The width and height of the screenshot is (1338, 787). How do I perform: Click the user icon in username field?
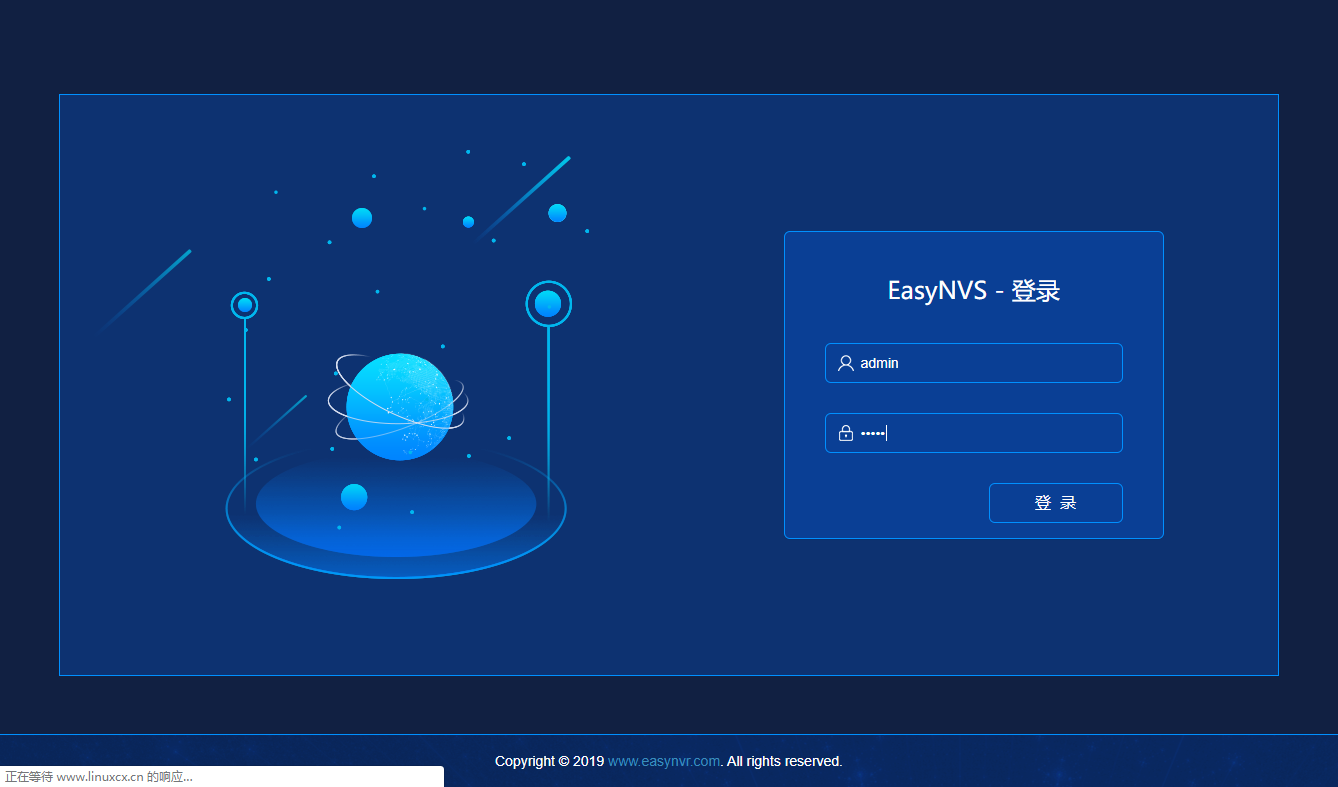pyautogui.click(x=846, y=363)
